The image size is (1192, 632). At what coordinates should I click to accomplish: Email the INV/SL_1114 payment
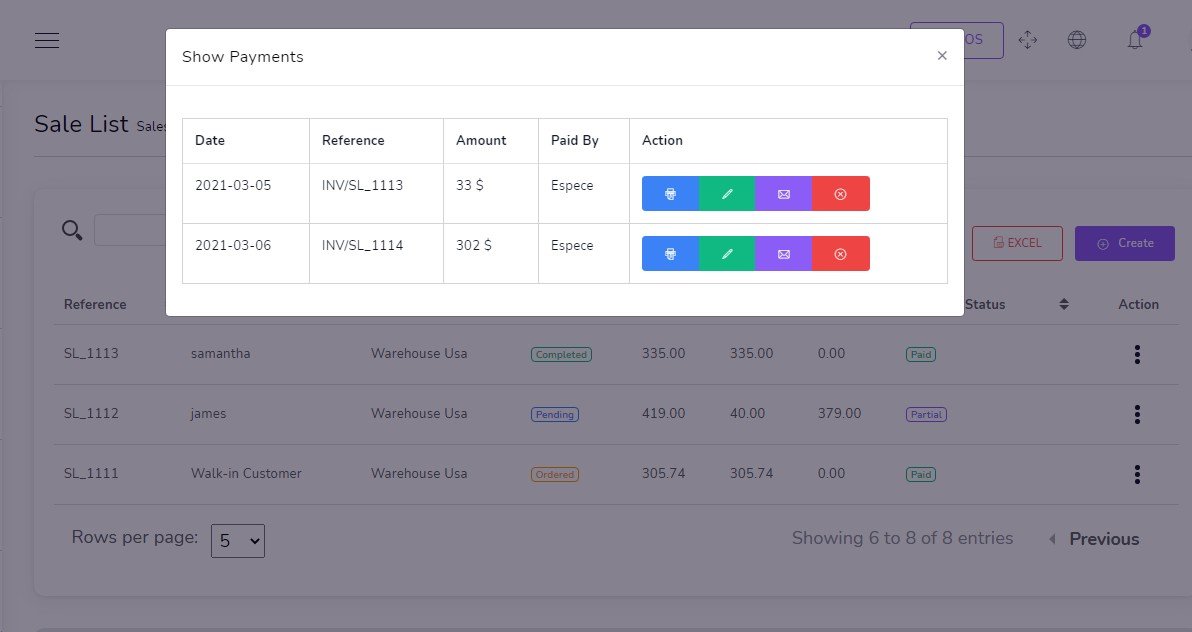784,254
